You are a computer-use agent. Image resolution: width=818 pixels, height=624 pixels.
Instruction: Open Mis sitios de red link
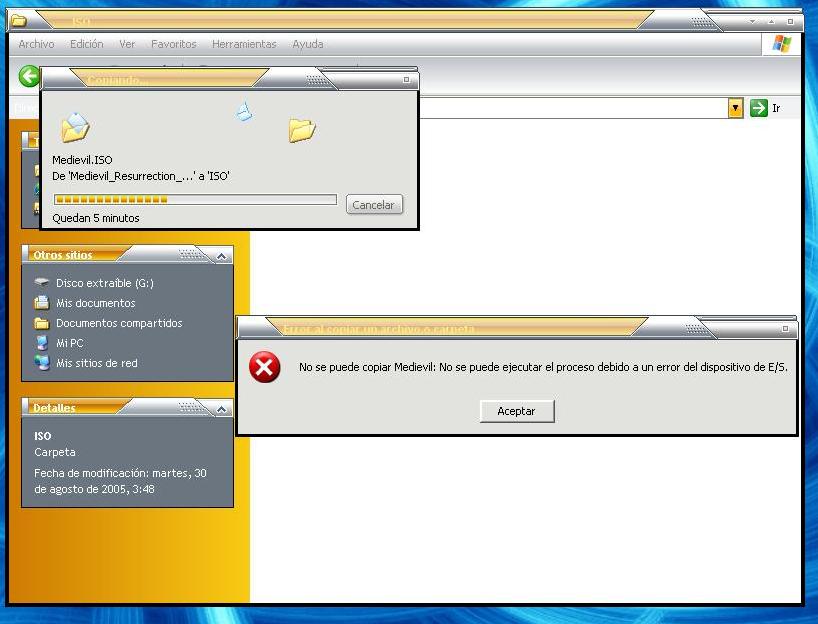click(x=97, y=363)
